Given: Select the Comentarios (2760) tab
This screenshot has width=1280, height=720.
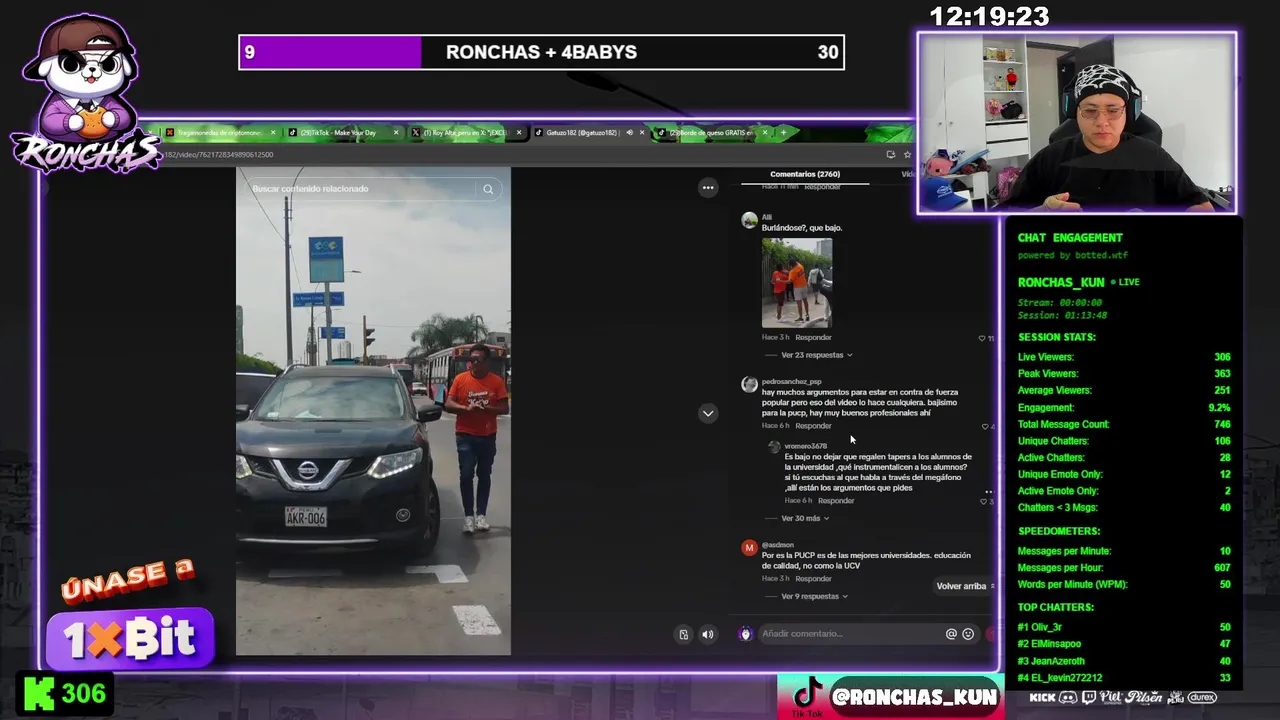Looking at the screenshot, I should pos(805,174).
